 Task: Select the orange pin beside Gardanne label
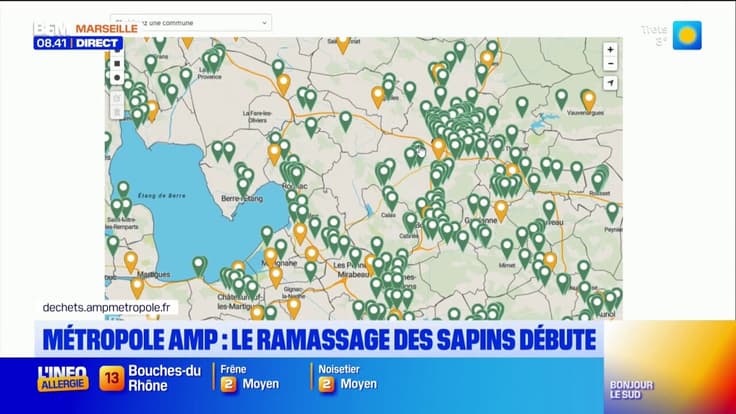pos(501,210)
